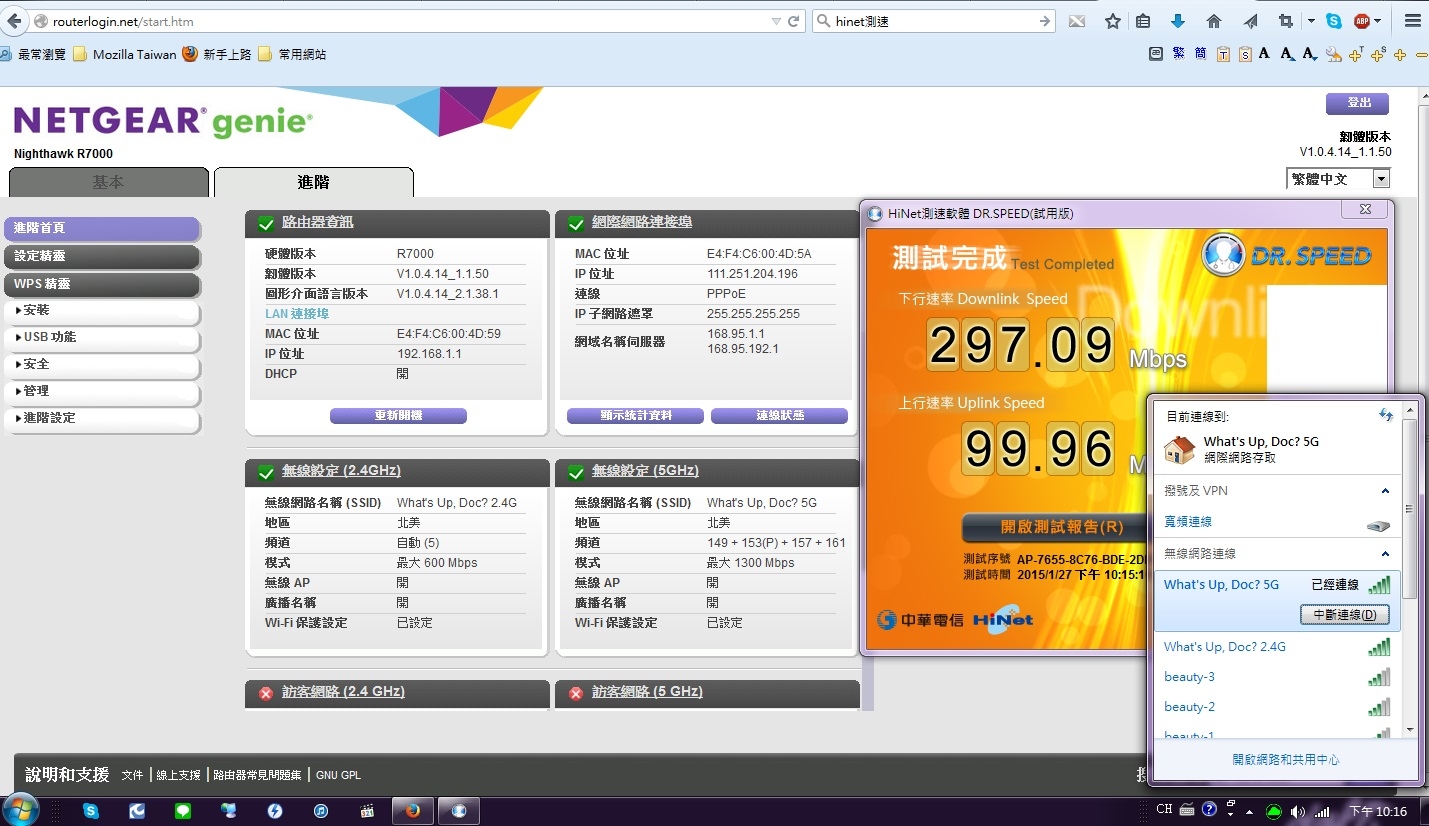
Task: Click the Skype toolbar icon
Action: [1334, 21]
